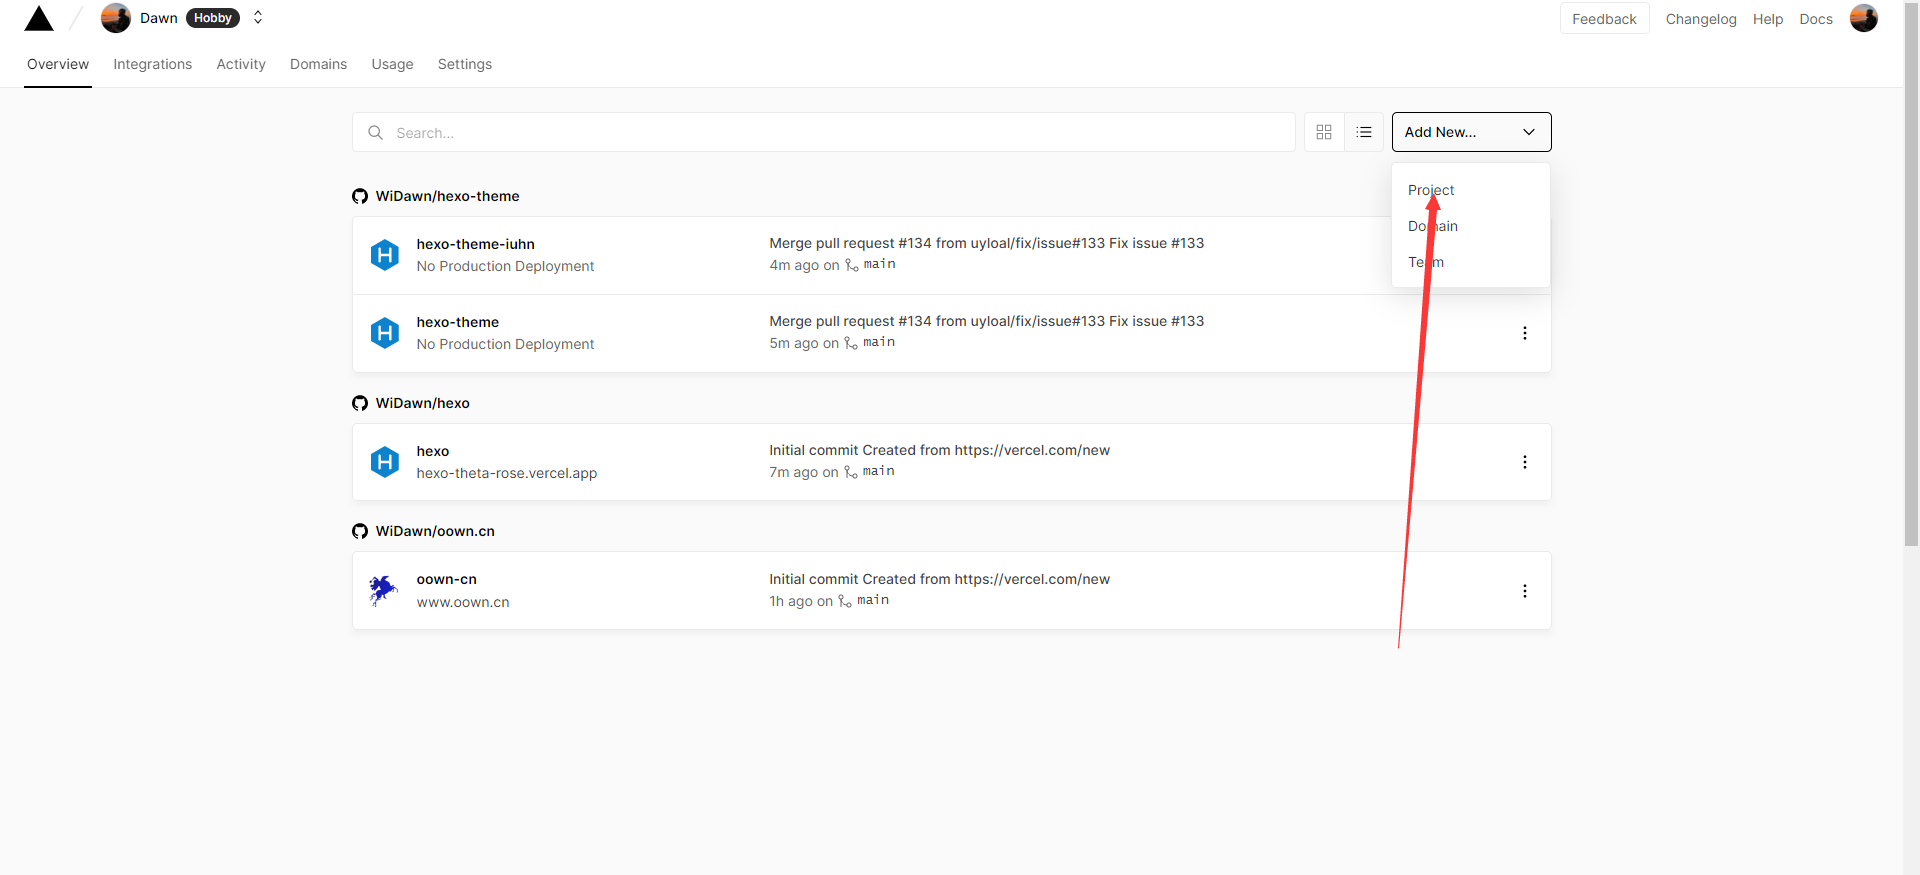Click main branch icon in oown-cn row
This screenshot has width=1920, height=875.
(844, 601)
